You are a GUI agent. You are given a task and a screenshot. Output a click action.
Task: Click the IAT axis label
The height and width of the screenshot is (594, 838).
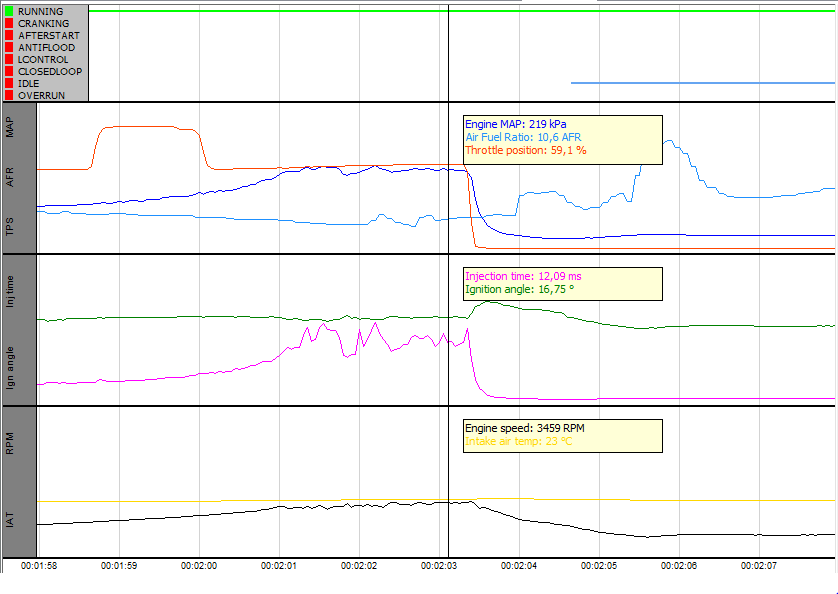pos(10,520)
